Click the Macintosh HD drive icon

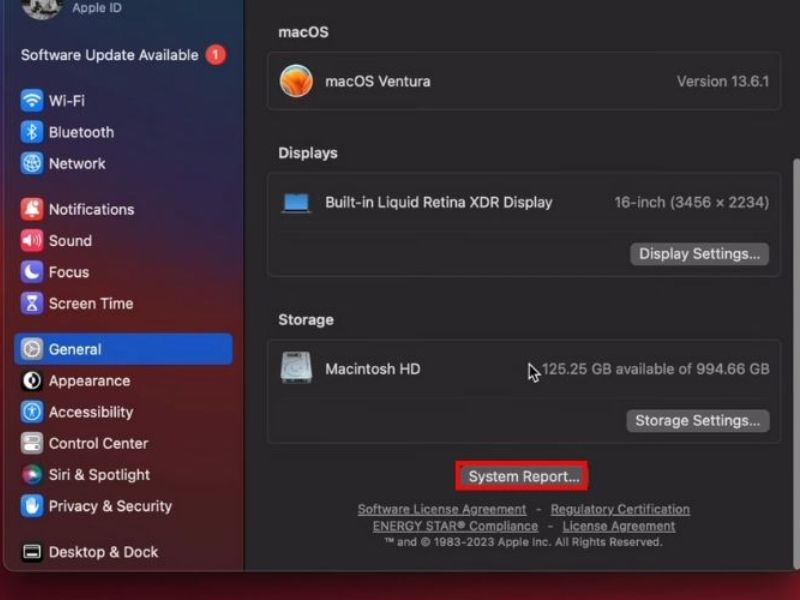pos(296,367)
